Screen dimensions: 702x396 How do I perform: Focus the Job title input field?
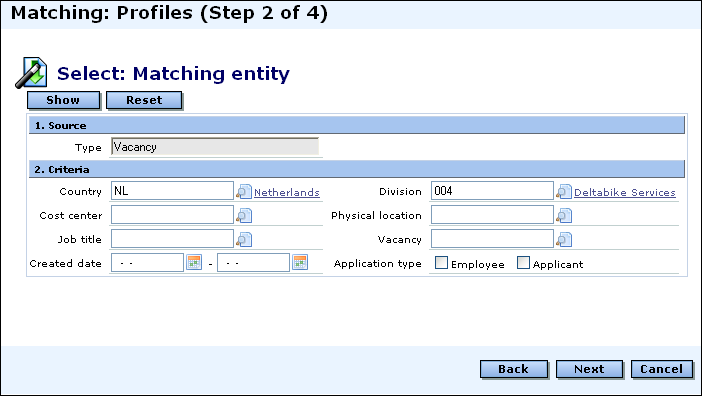[172, 238]
